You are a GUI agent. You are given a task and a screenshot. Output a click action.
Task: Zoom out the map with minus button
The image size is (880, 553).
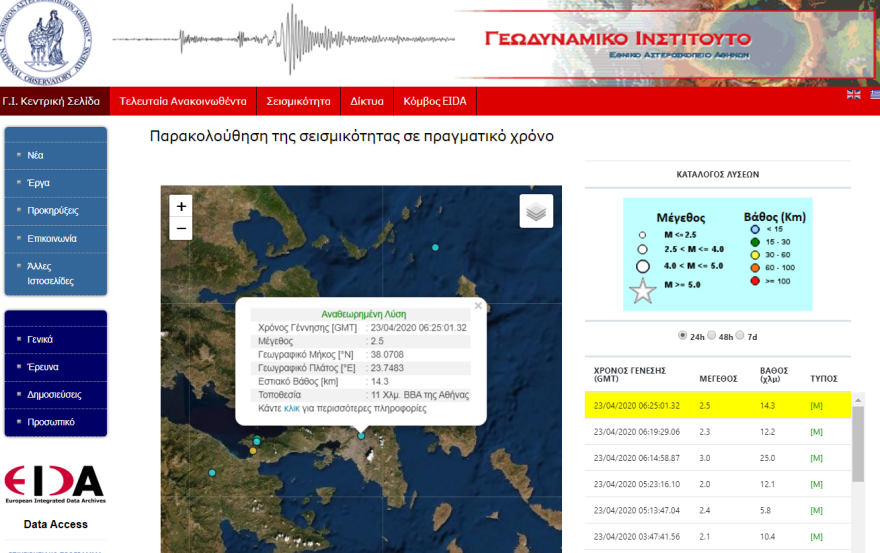click(x=181, y=228)
